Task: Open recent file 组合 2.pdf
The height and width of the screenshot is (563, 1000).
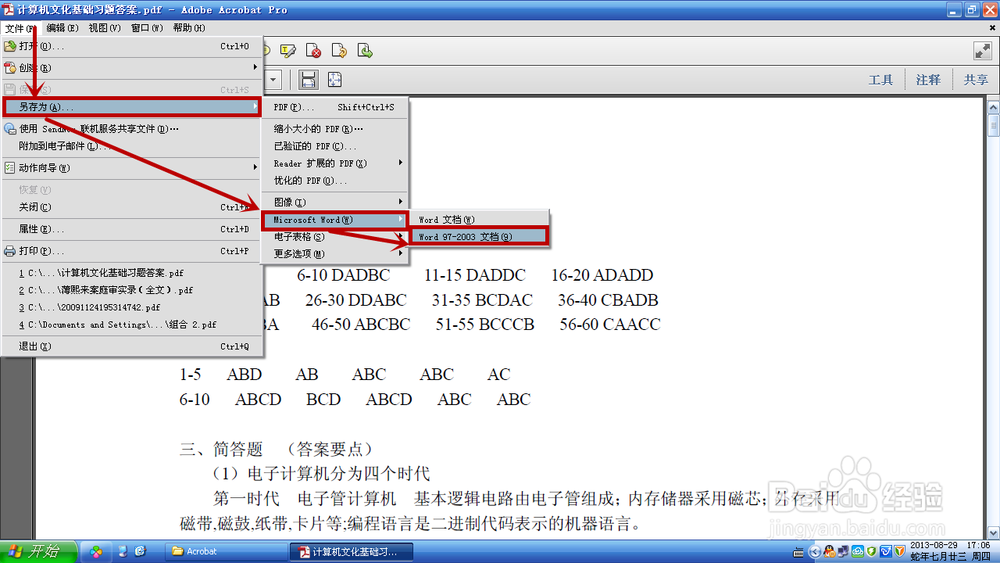Action: tap(131, 325)
